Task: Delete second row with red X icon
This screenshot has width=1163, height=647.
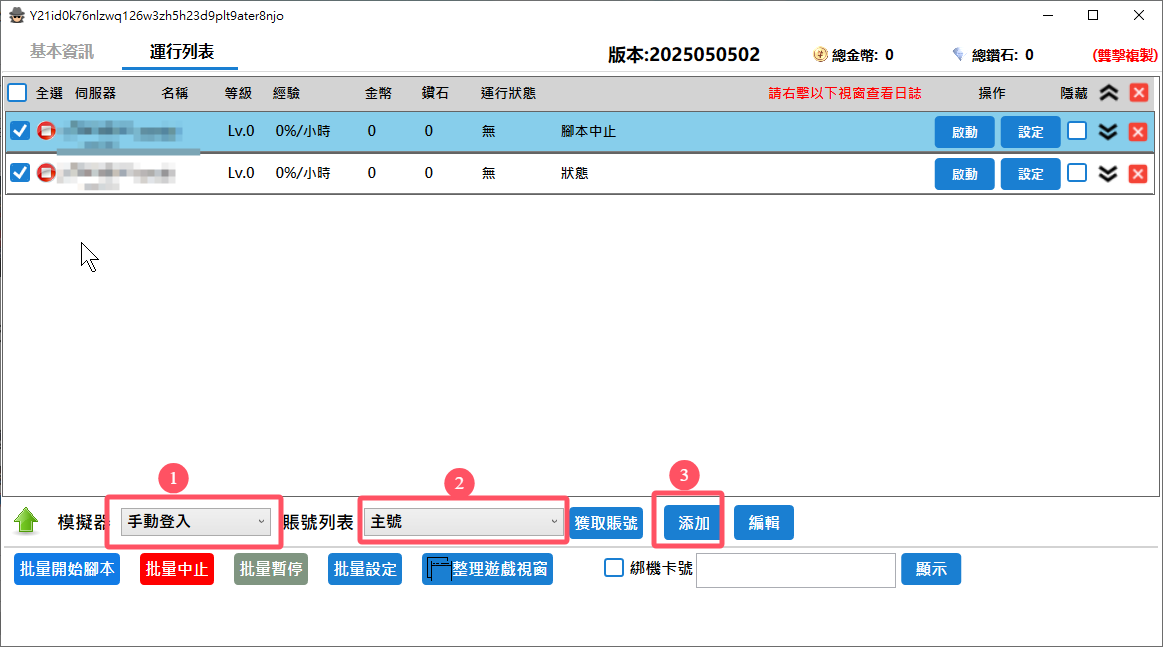Action: [1138, 173]
